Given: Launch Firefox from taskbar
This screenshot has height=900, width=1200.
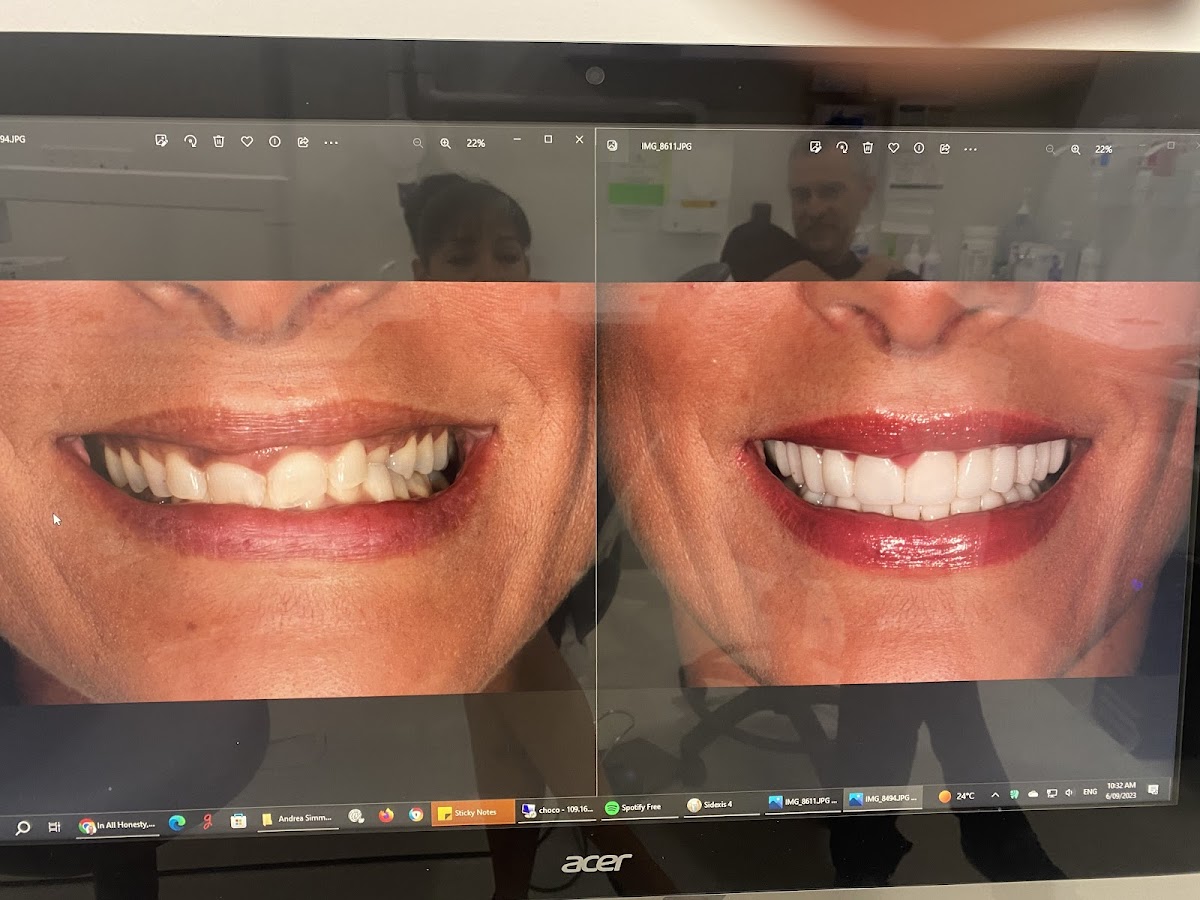Looking at the screenshot, I should [x=386, y=815].
